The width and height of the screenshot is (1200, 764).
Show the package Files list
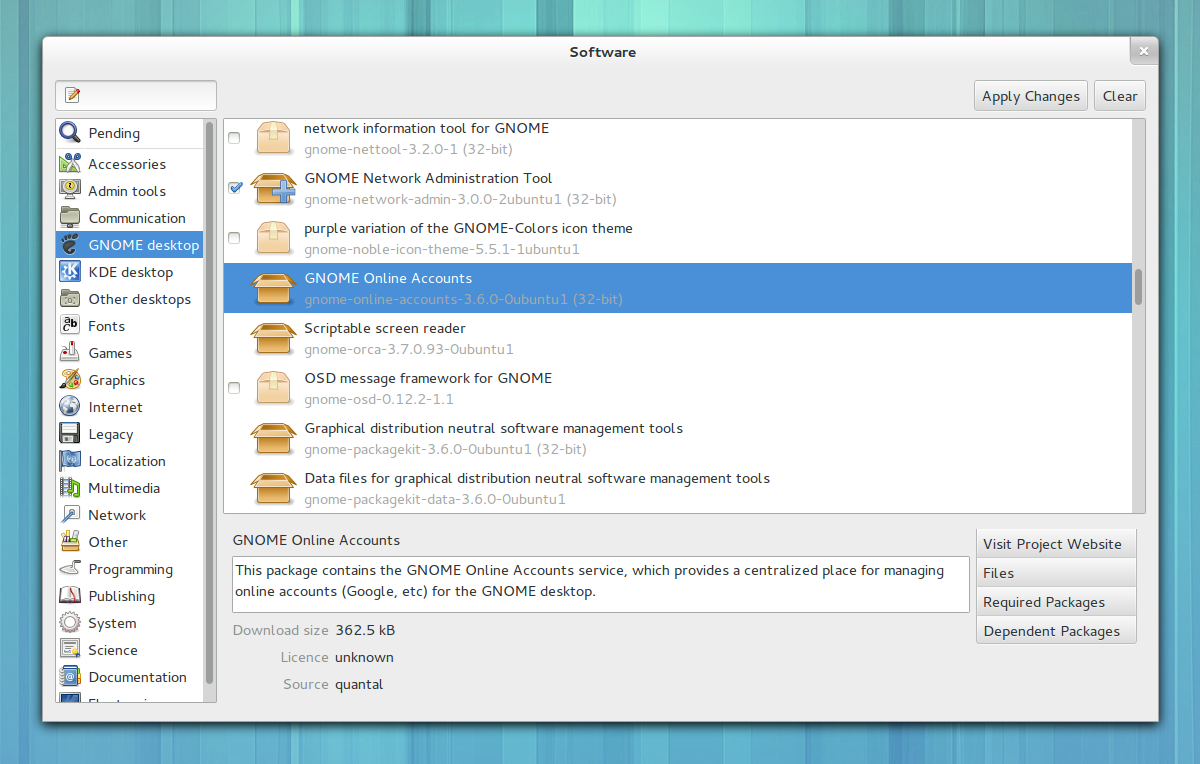(1056, 573)
